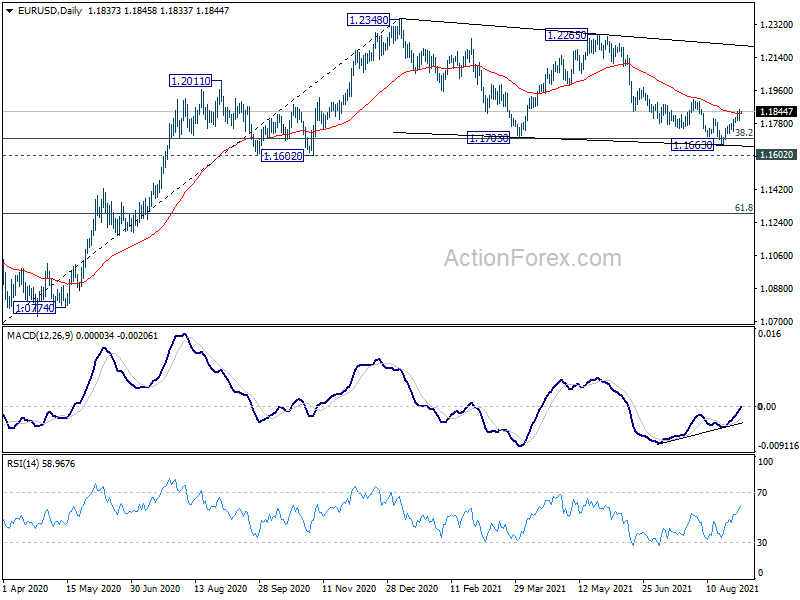Click the RSI 70 level label
This screenshot has height=600, width=800.
762,492
